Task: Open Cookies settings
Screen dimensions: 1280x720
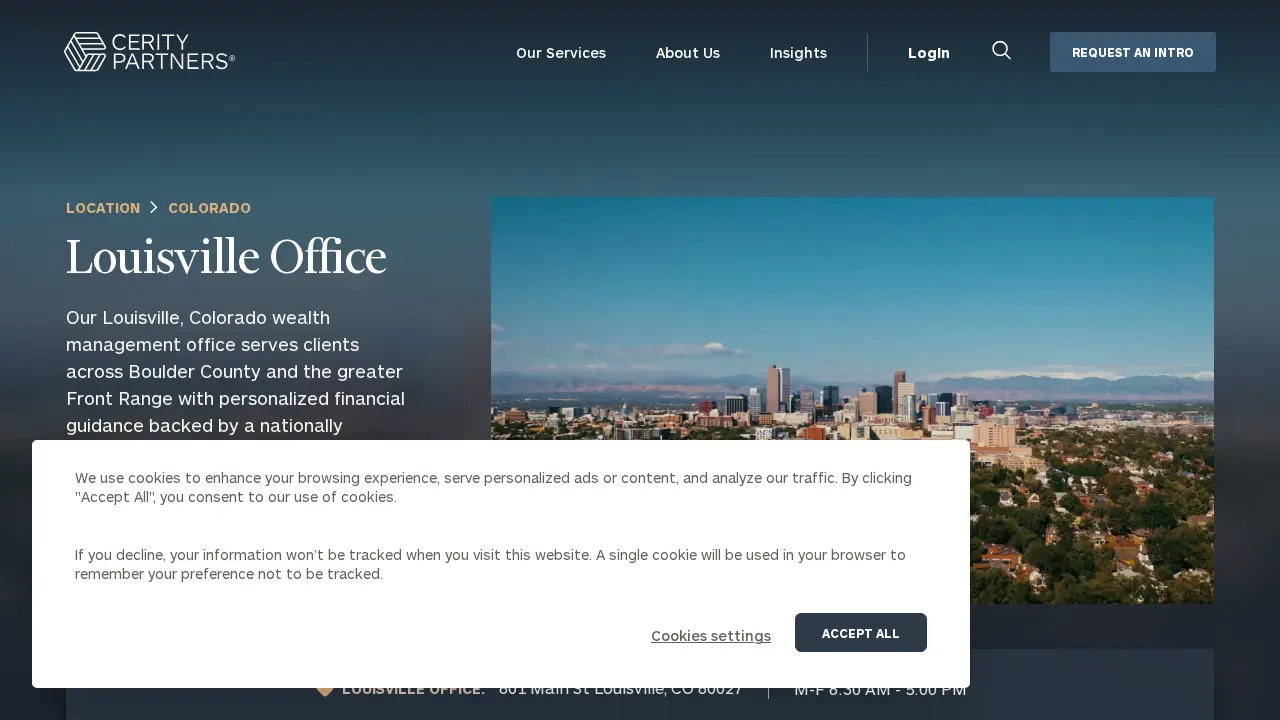Action: pos(711,636)
